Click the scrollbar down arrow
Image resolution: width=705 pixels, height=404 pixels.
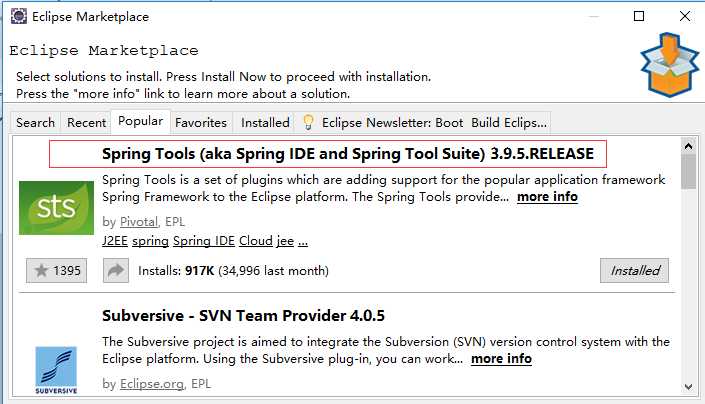[x=688, y=386]
